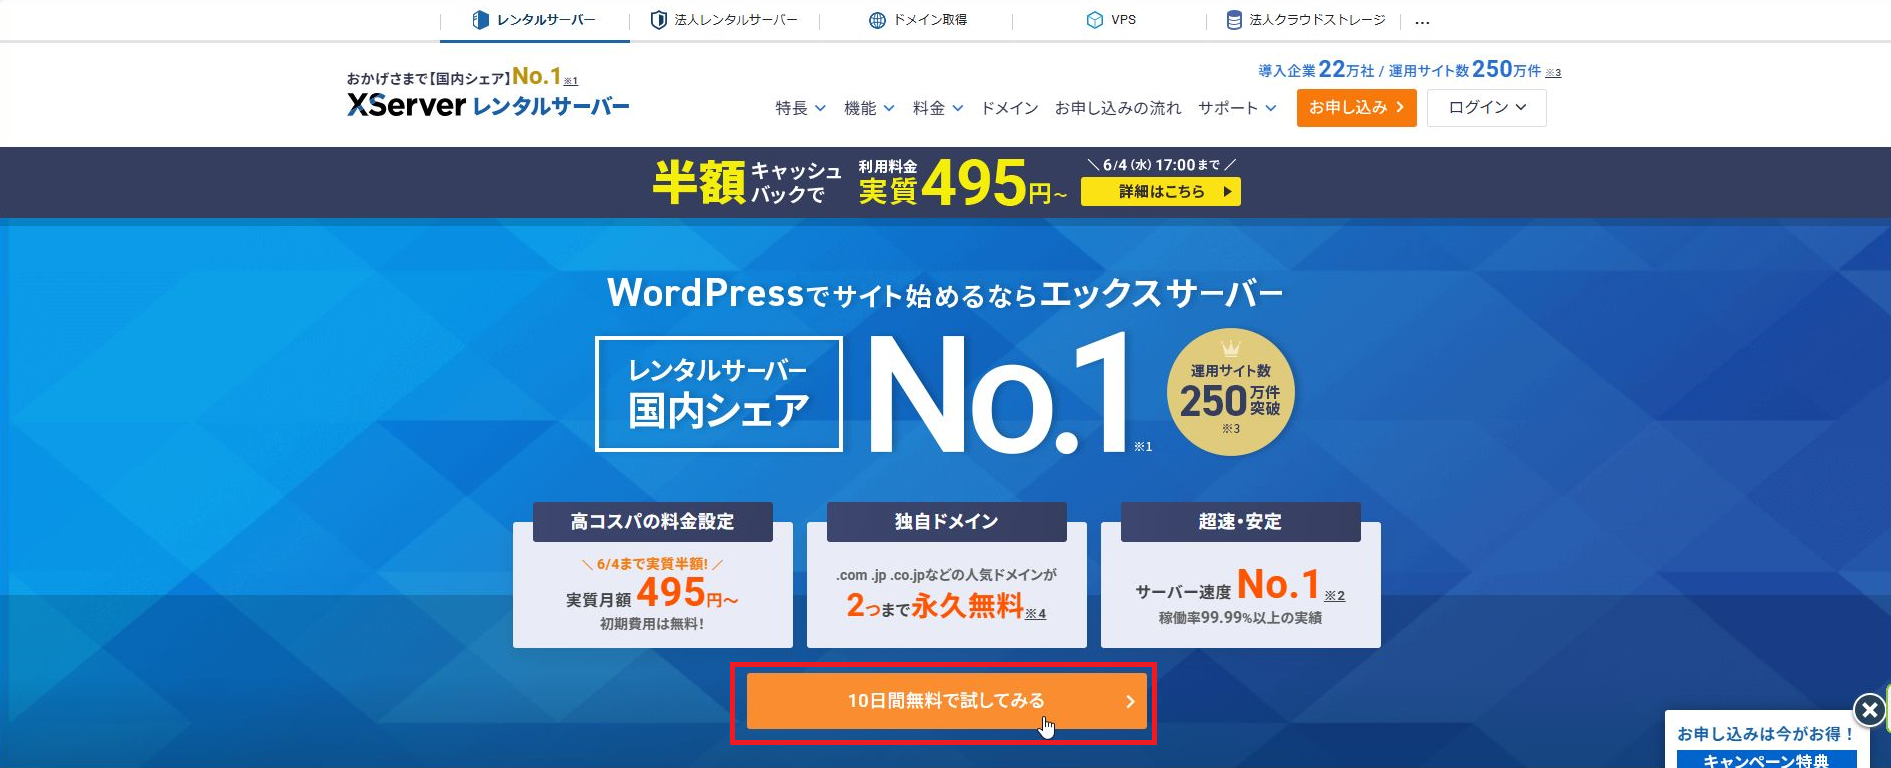Expand the サポート menu

click(x=1238, y=108)
